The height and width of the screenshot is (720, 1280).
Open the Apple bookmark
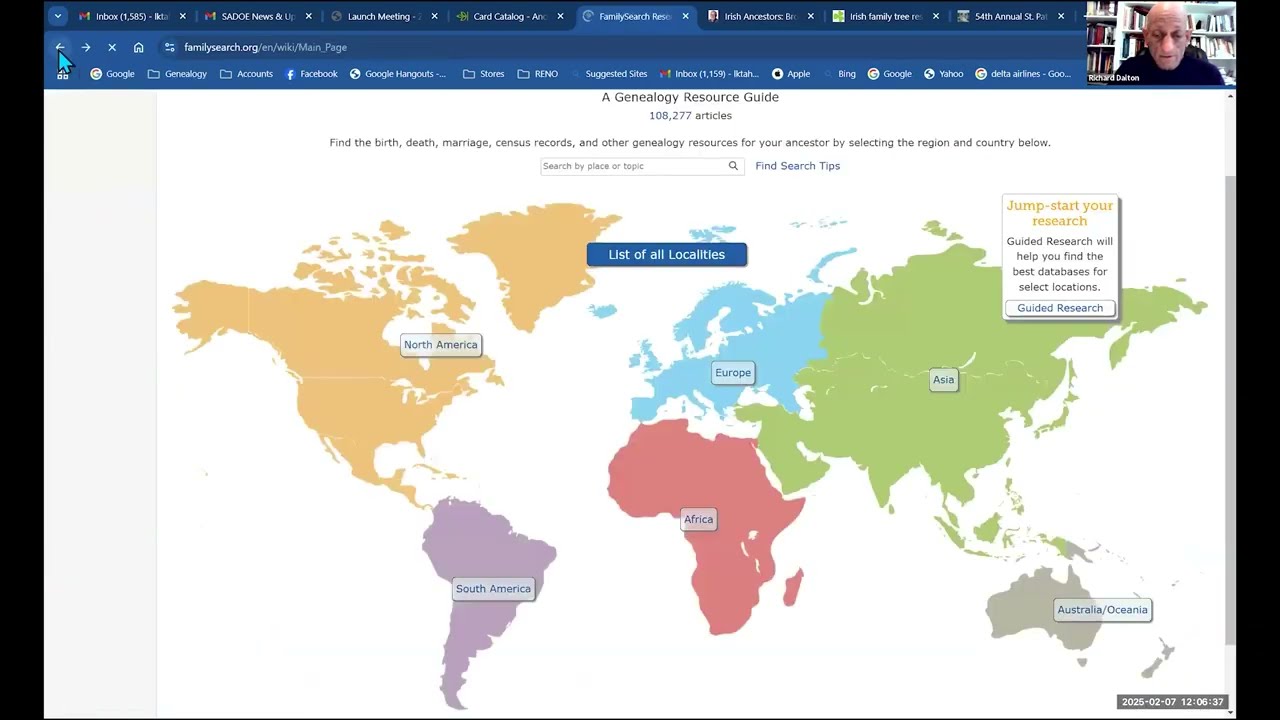[x=791, y=74]
